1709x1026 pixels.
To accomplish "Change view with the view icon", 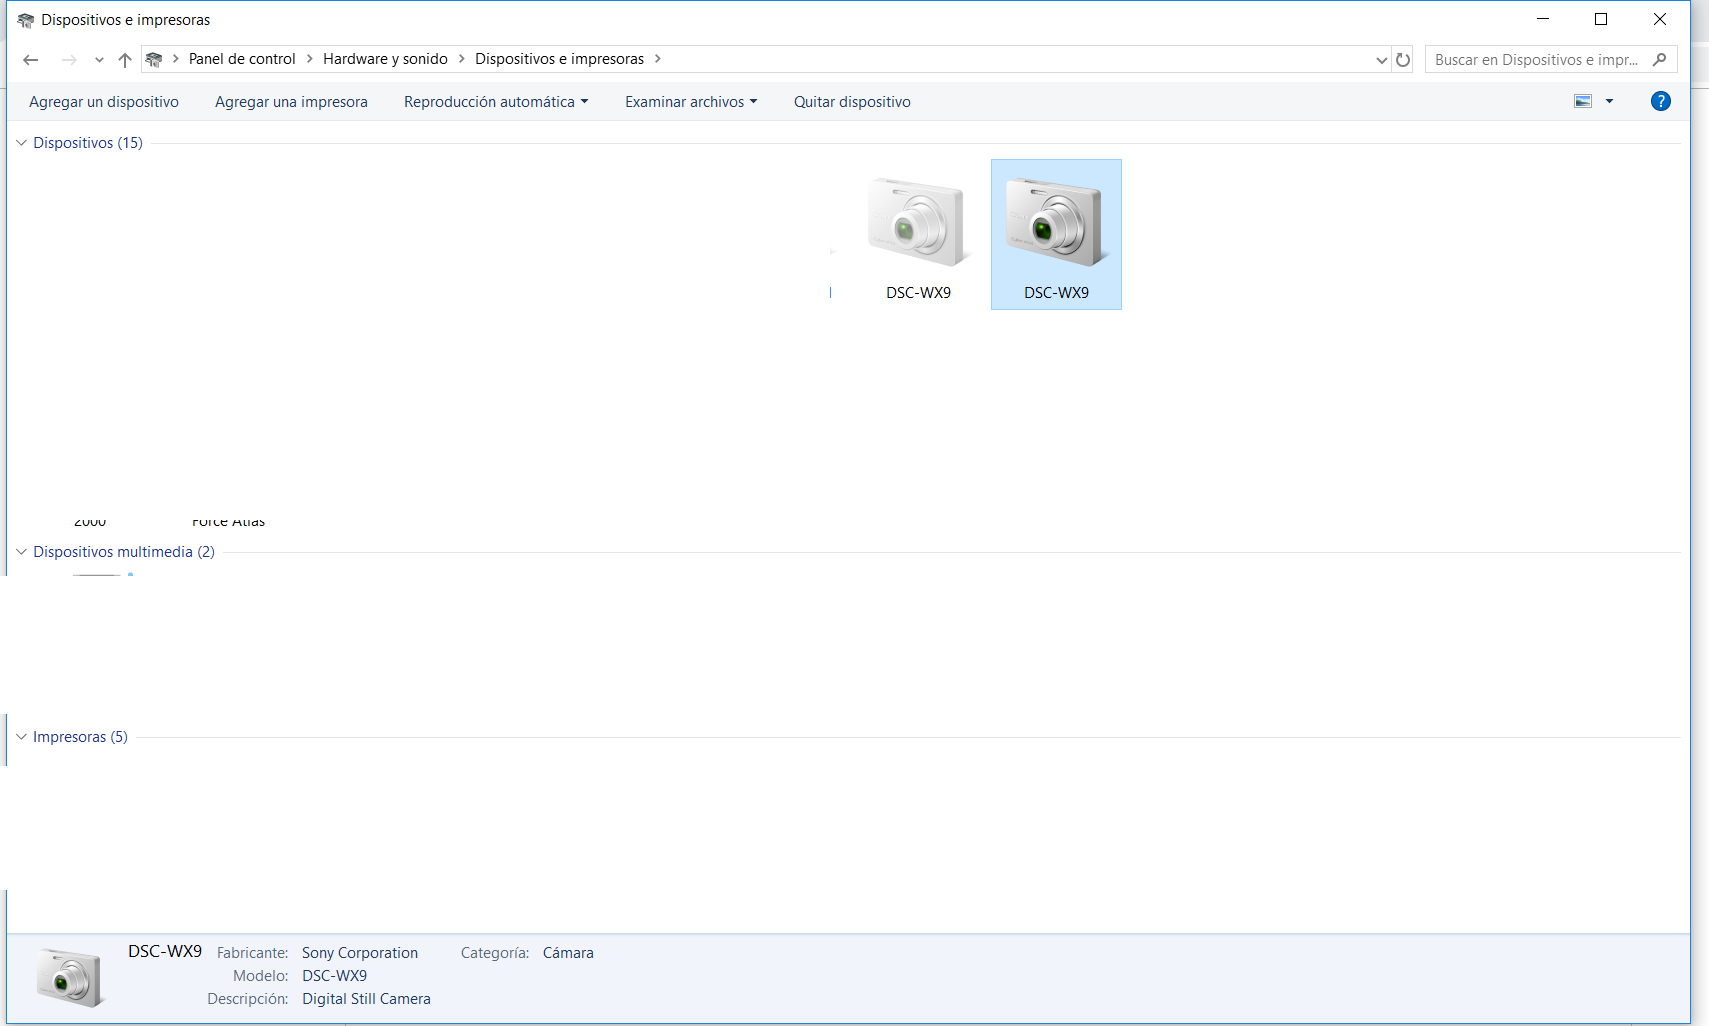I will (1583, 101).
